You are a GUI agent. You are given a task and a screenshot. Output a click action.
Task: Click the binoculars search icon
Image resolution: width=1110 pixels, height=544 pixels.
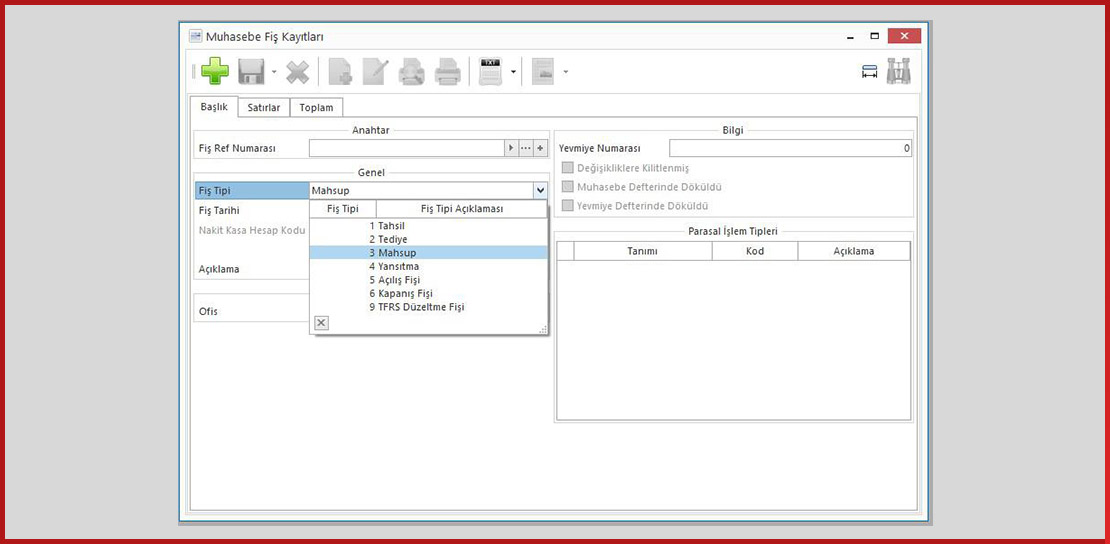[898, 72]
